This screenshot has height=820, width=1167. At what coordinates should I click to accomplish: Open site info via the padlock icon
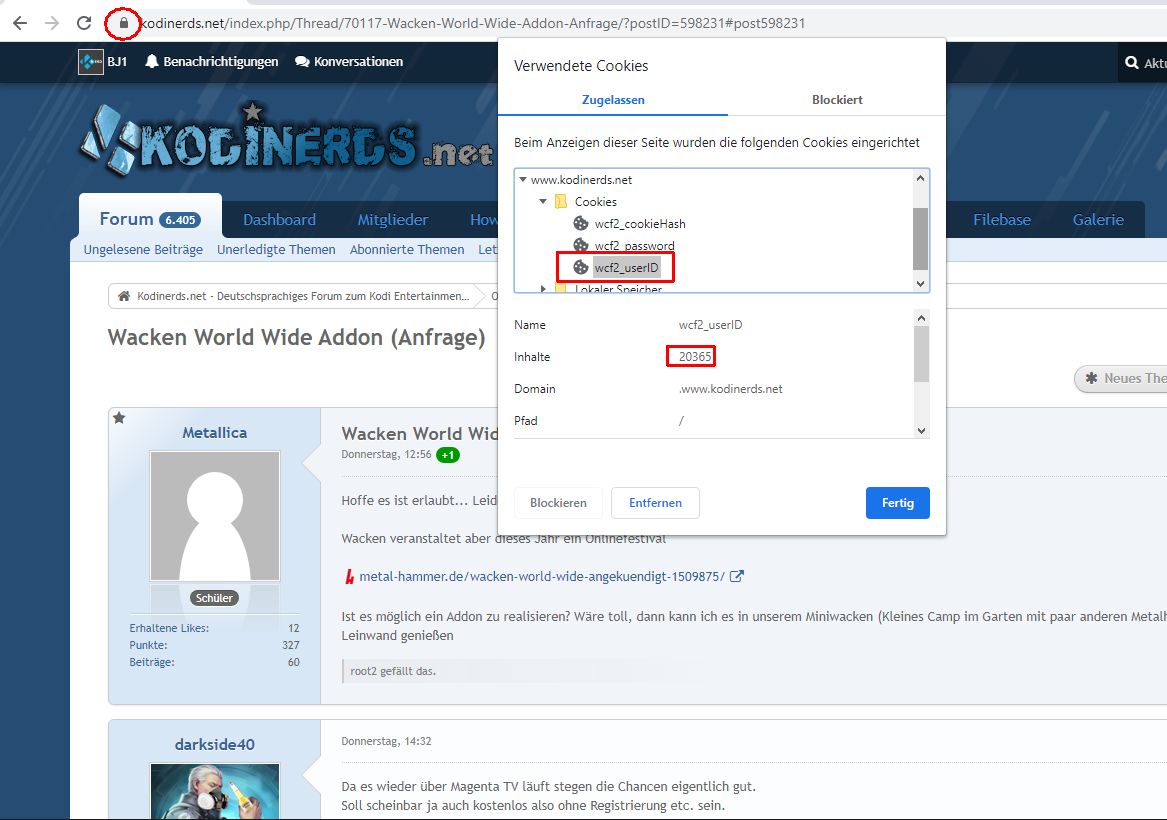coord(124,23)
